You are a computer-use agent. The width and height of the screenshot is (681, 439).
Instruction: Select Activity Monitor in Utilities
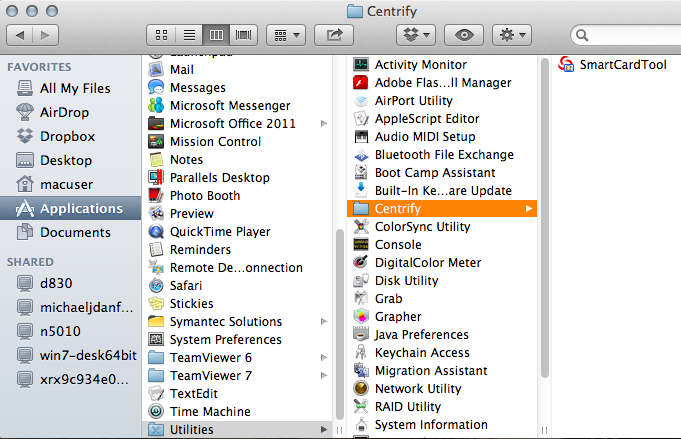click(x=420, y=65)
